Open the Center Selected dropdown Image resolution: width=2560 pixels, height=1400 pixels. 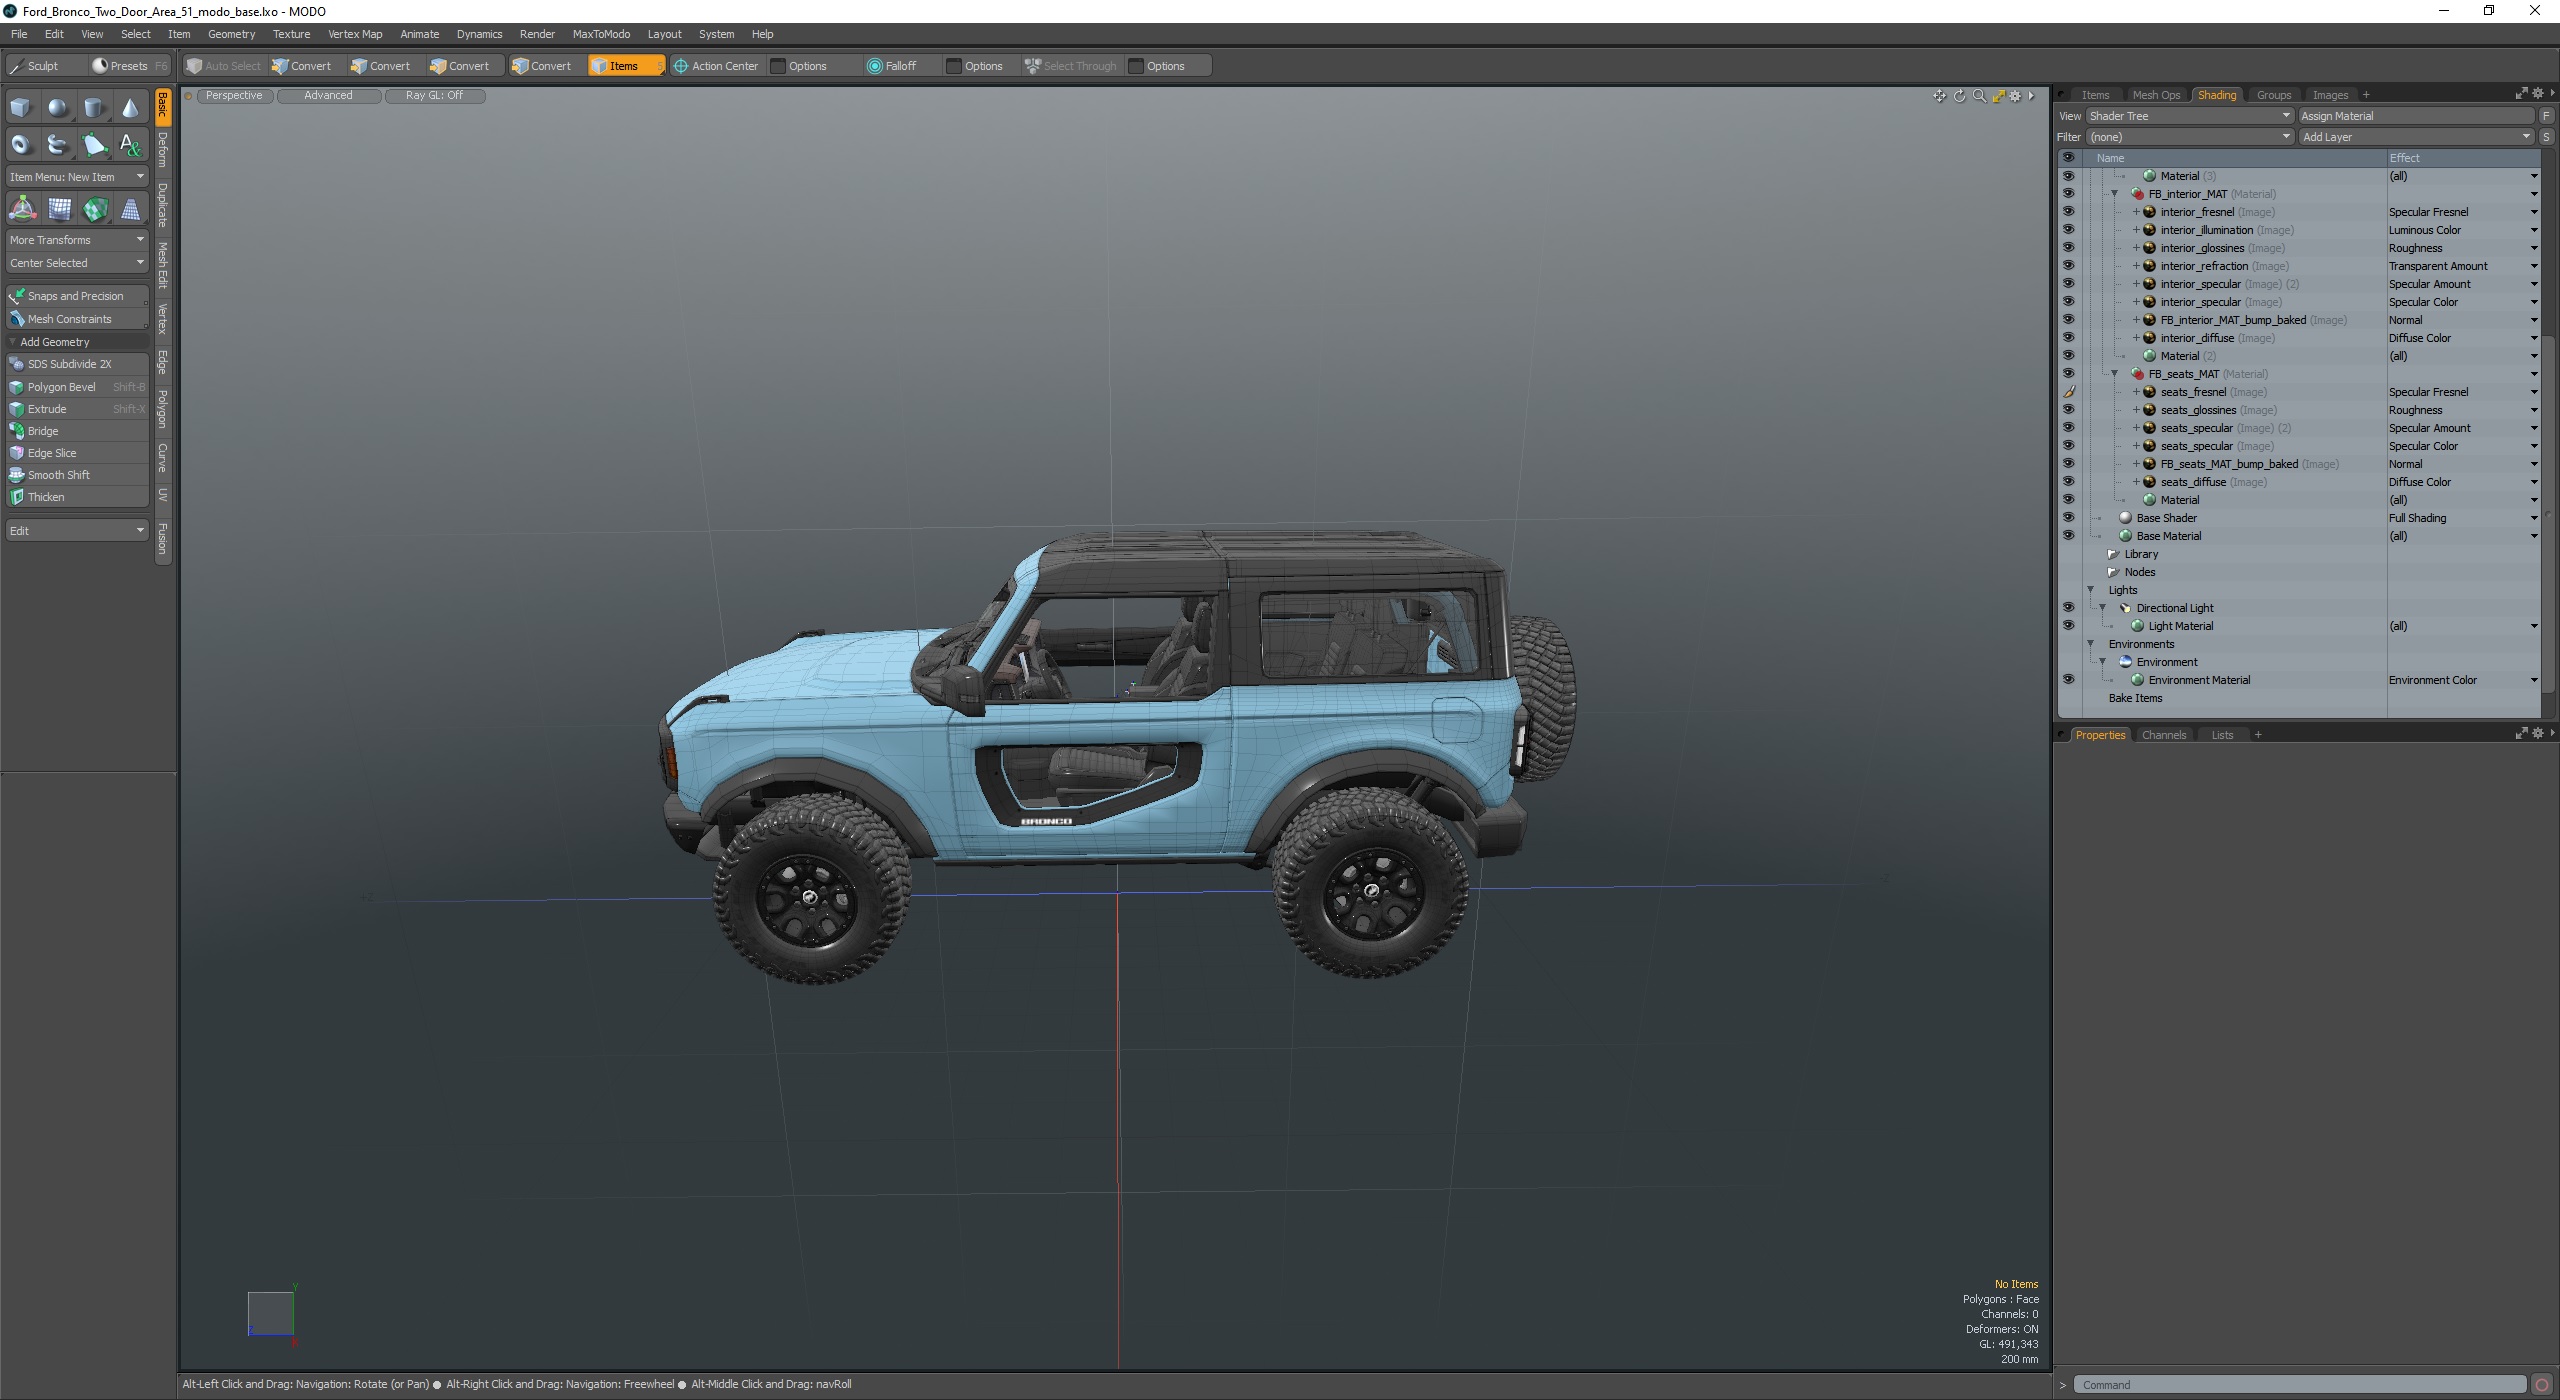click(x=77, y=263)
